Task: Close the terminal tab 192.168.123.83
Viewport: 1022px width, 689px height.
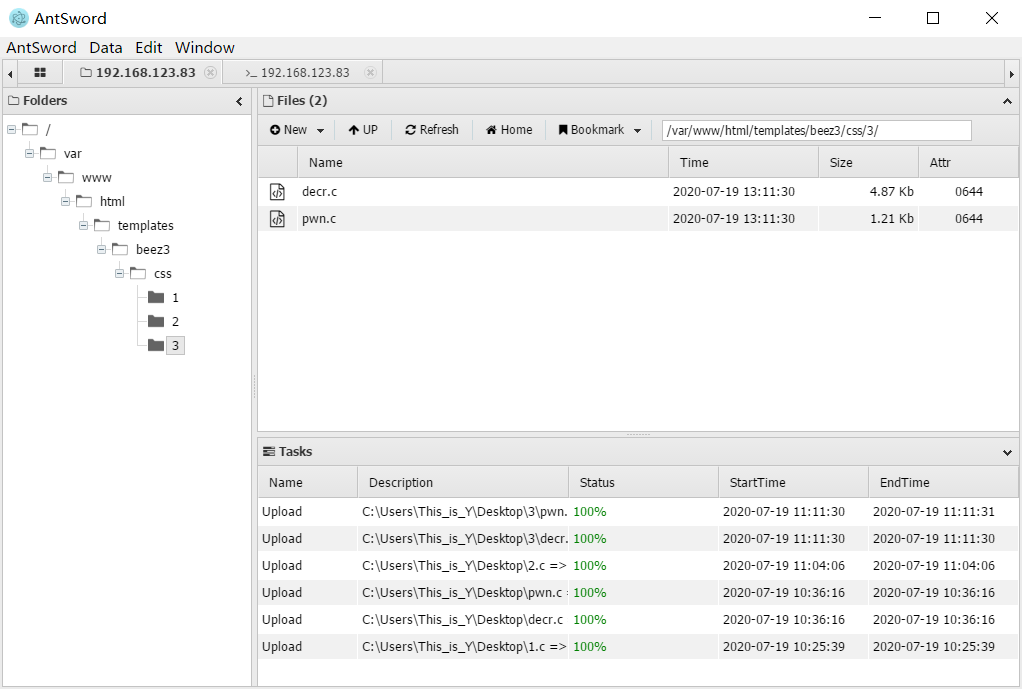Action: click(x=370, y=72)
